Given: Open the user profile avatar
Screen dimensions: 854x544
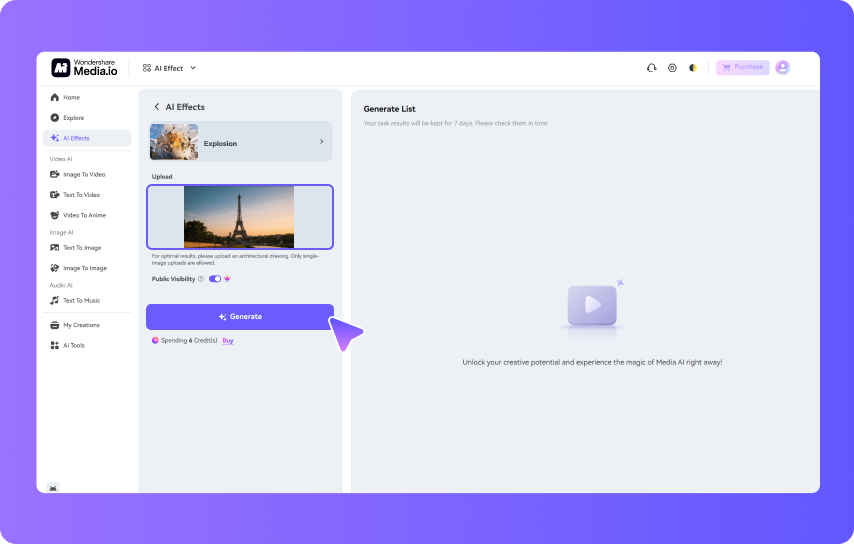Looking at the screenshot, I should [x=783, y=68].
